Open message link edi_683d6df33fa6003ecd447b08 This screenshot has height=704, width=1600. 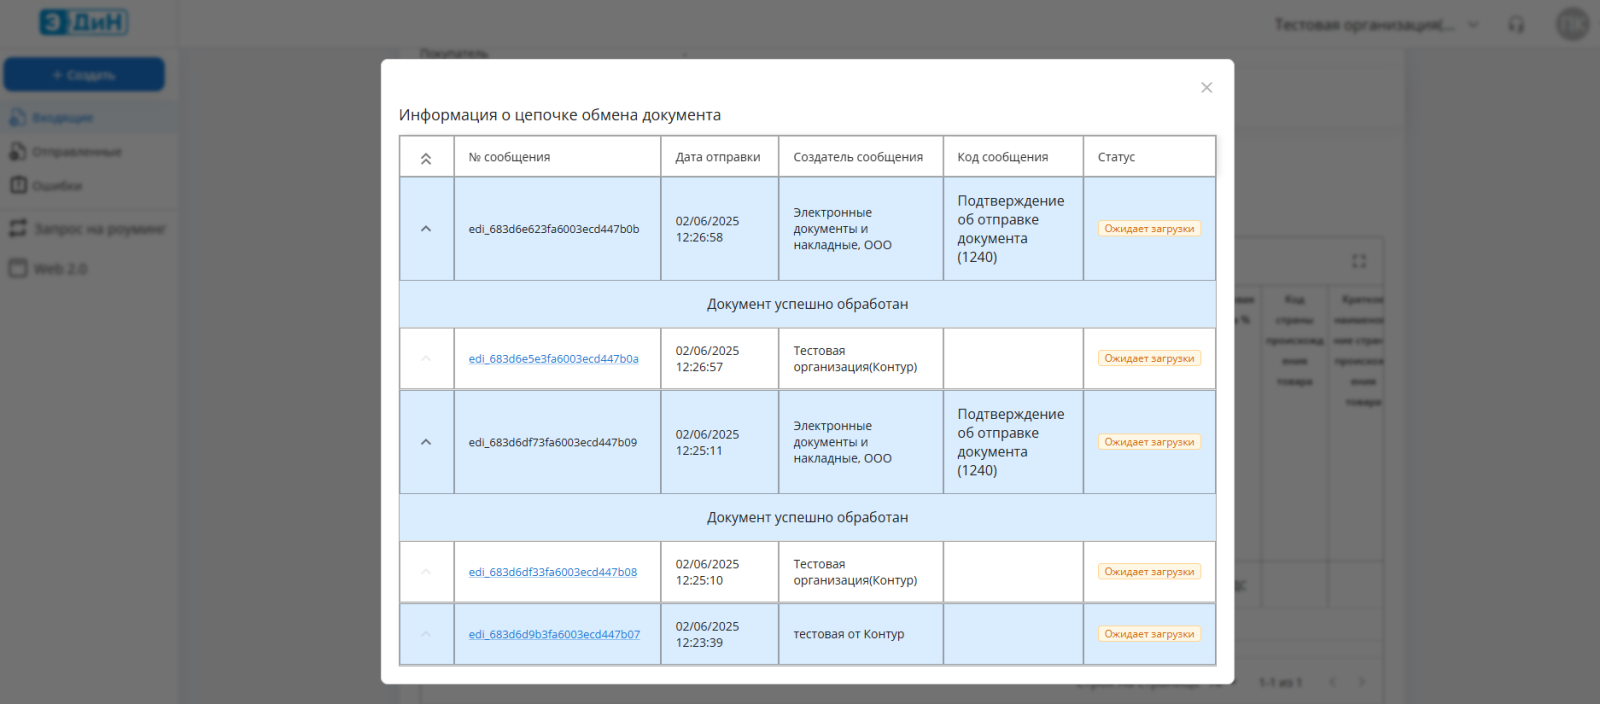[x=552, y=572]
